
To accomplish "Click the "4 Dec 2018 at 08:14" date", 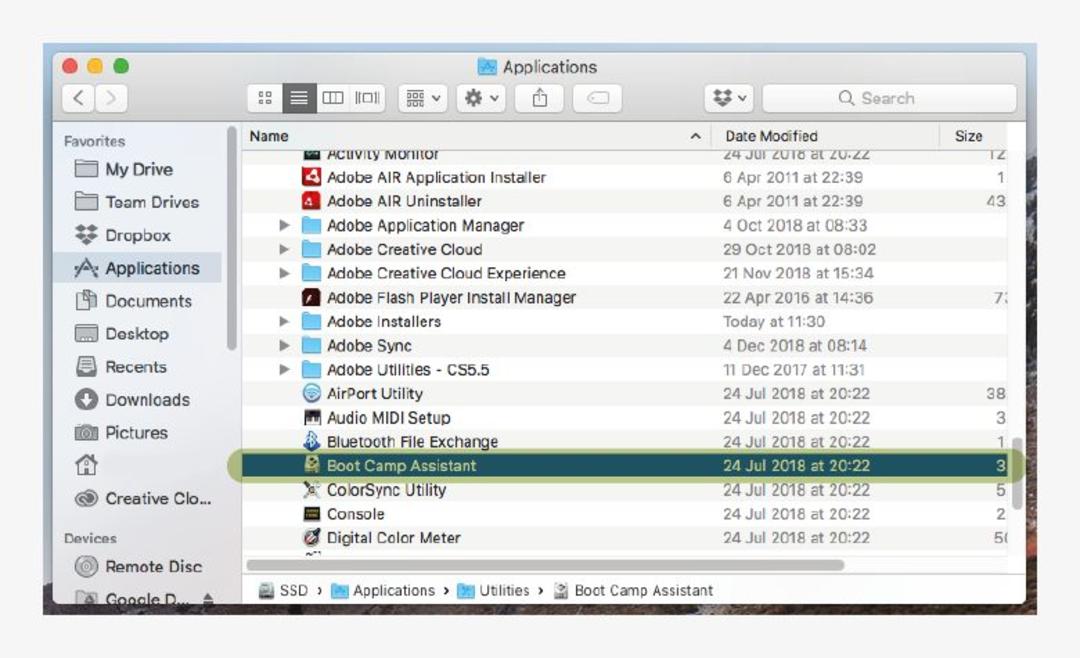I will click(x=795, y=346).
